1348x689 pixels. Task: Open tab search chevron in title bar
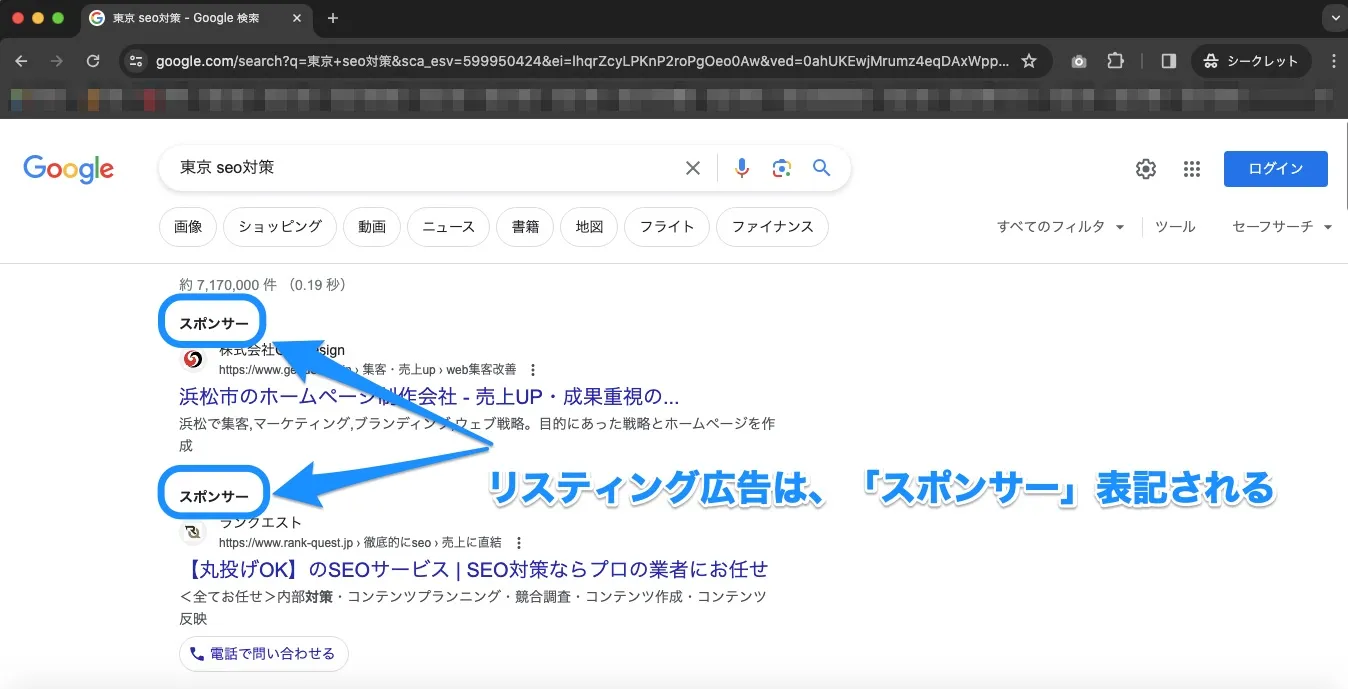1334,18
